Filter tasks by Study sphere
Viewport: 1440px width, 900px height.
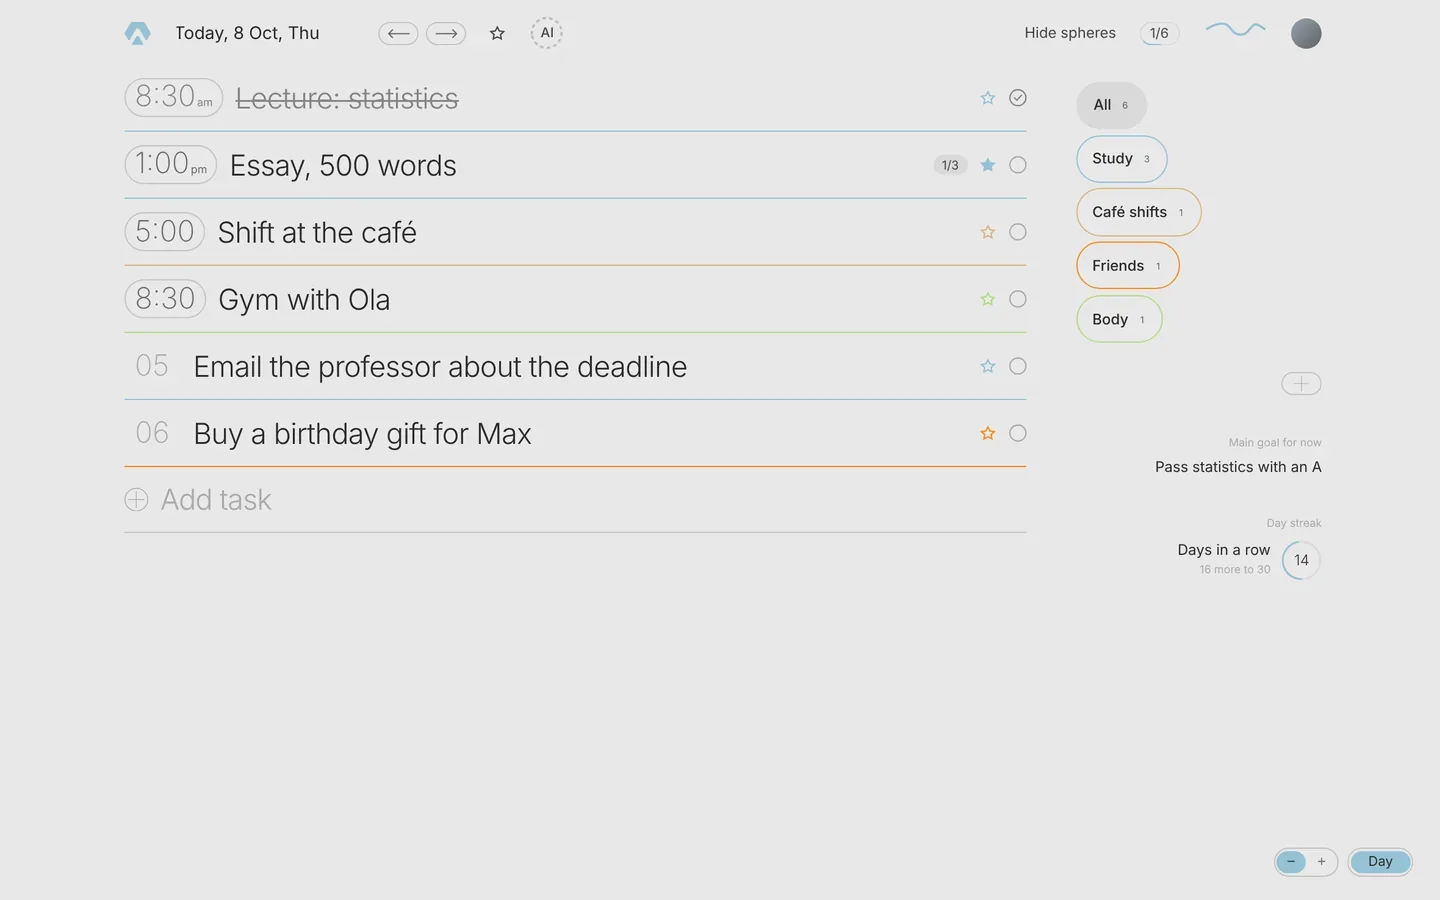[x=1121, y=159]
